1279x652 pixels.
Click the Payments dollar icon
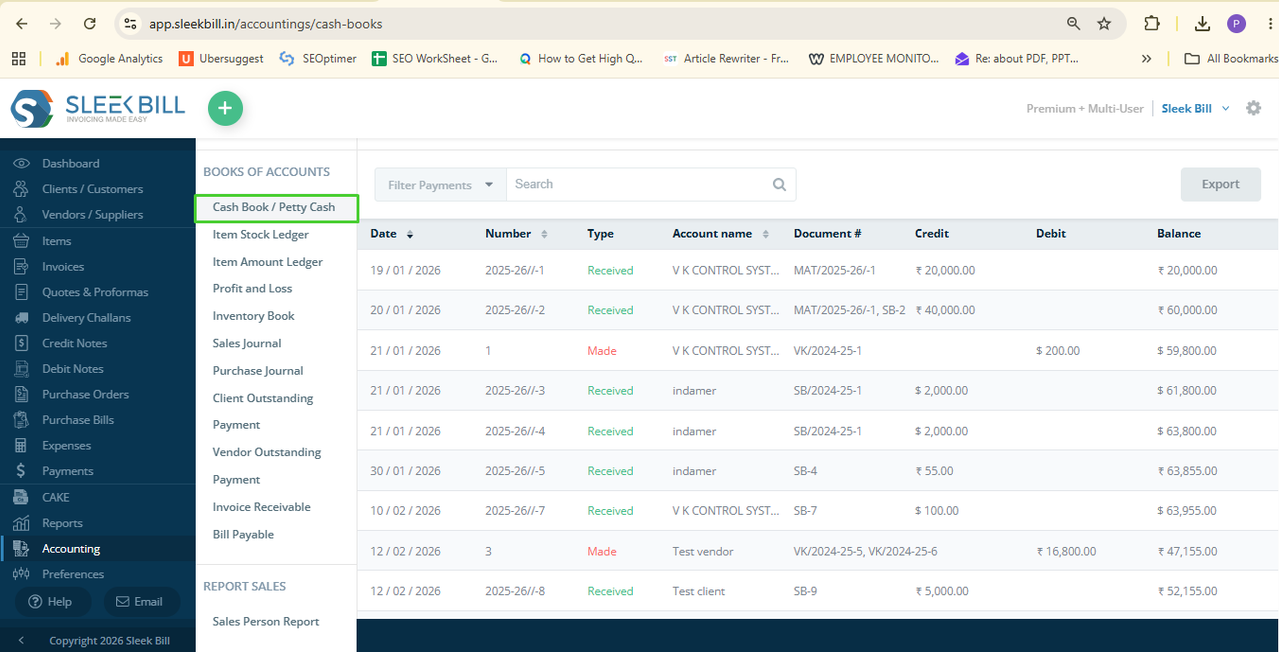coord(21,471)
